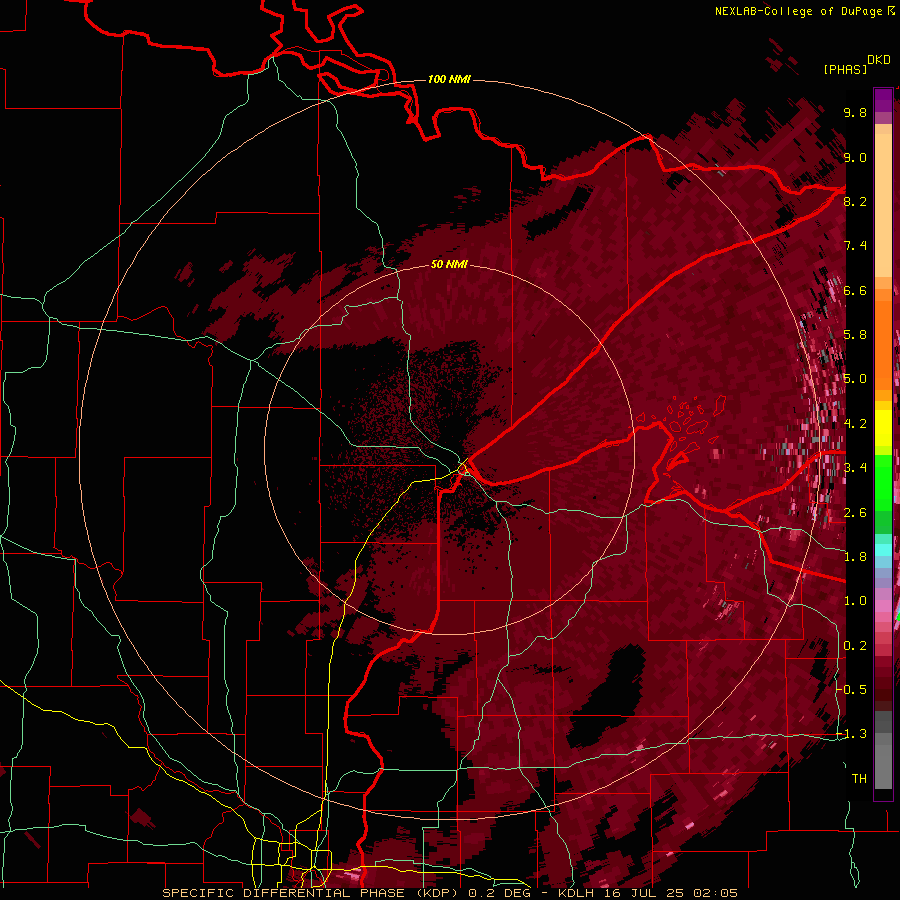This screenshot has width=900, height=900.
Task: Click the yellow segment of the color bar
Action: [x=883, y=428]
